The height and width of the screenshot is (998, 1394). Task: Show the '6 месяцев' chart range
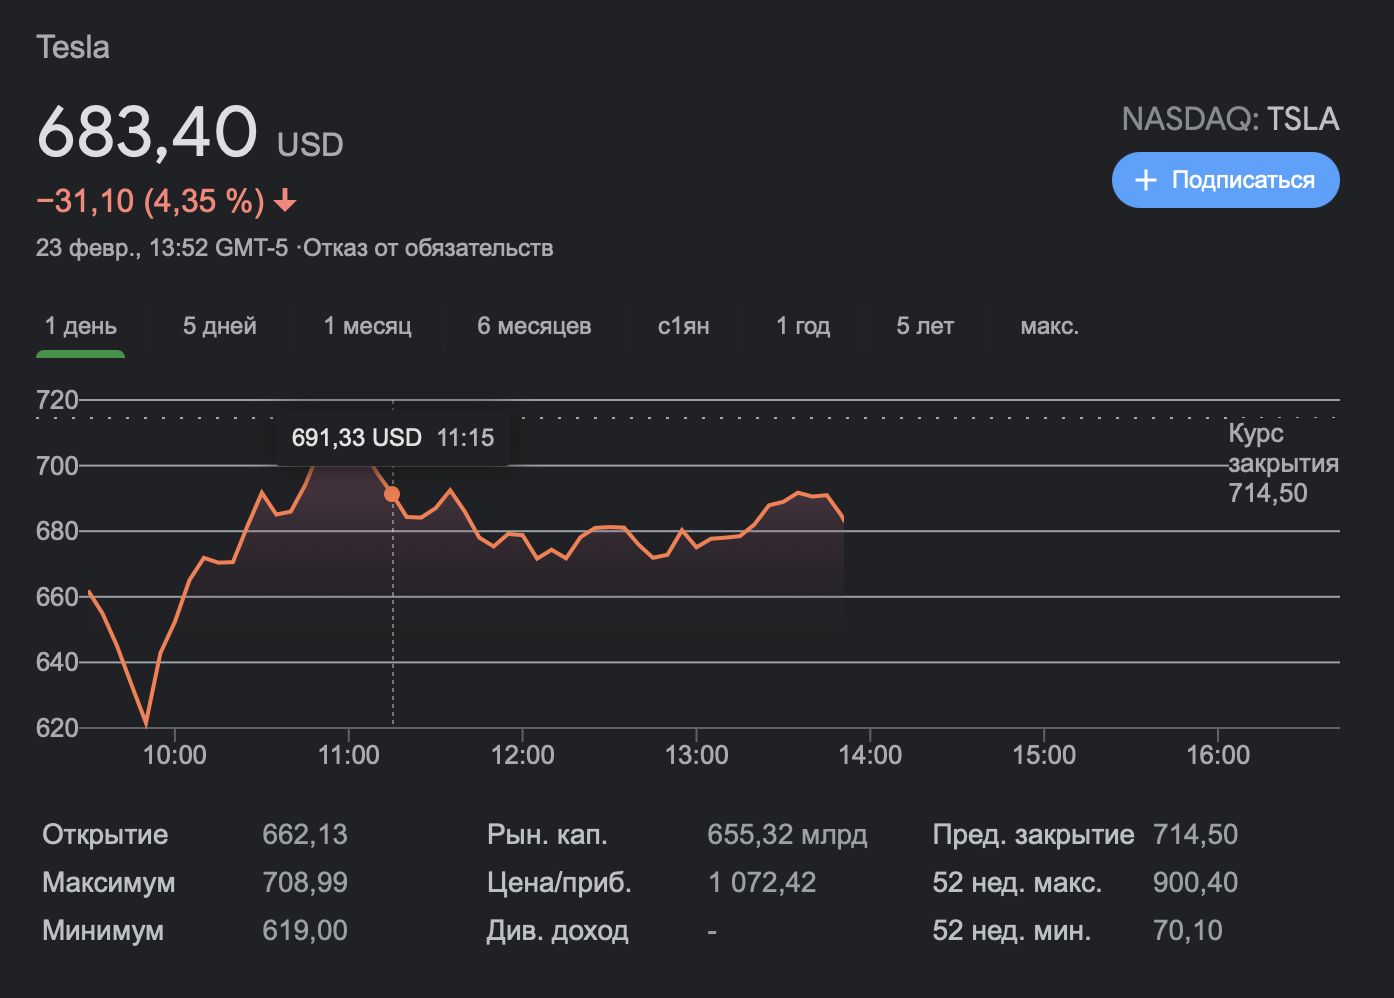534,326
